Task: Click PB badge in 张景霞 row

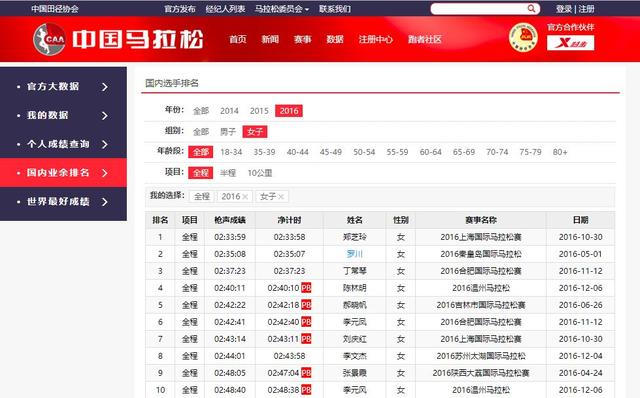Action: [x=306, y=373]
